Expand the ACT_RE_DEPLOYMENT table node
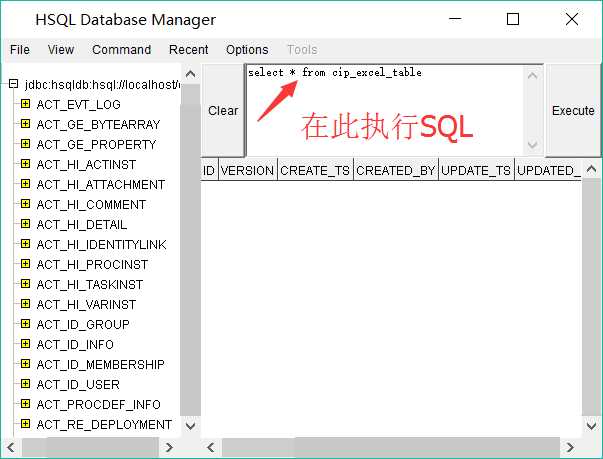 pos(25,424)
